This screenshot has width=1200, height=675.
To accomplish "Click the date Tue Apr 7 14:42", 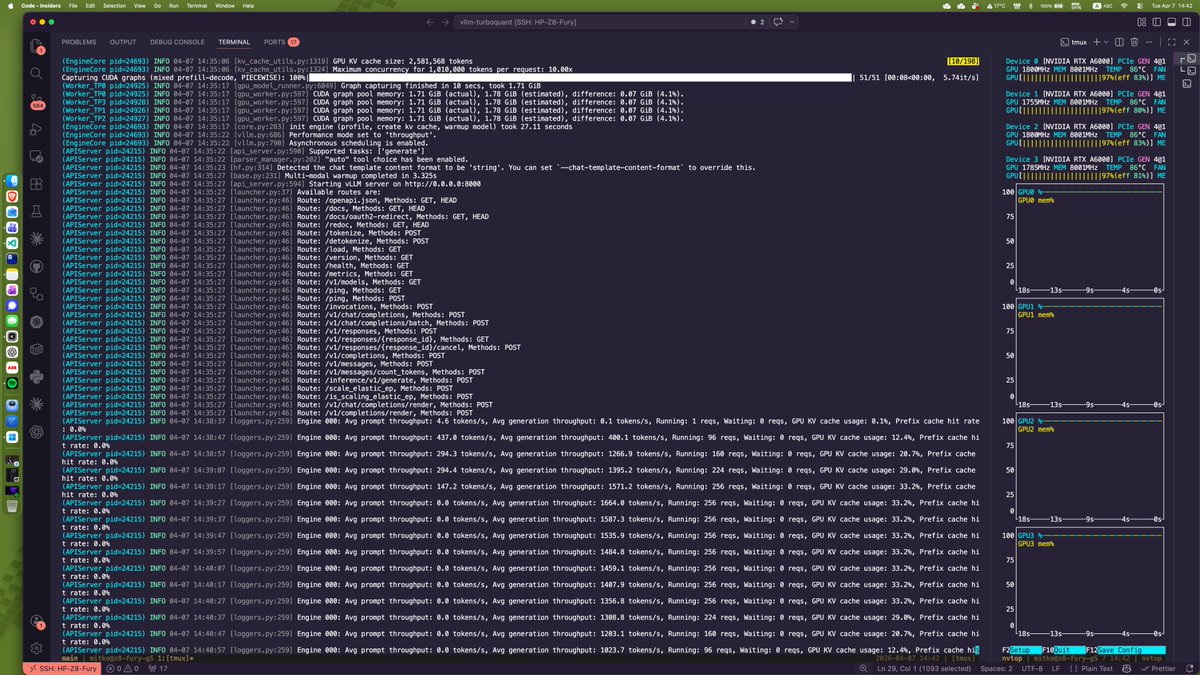I will coord(1174,5).
